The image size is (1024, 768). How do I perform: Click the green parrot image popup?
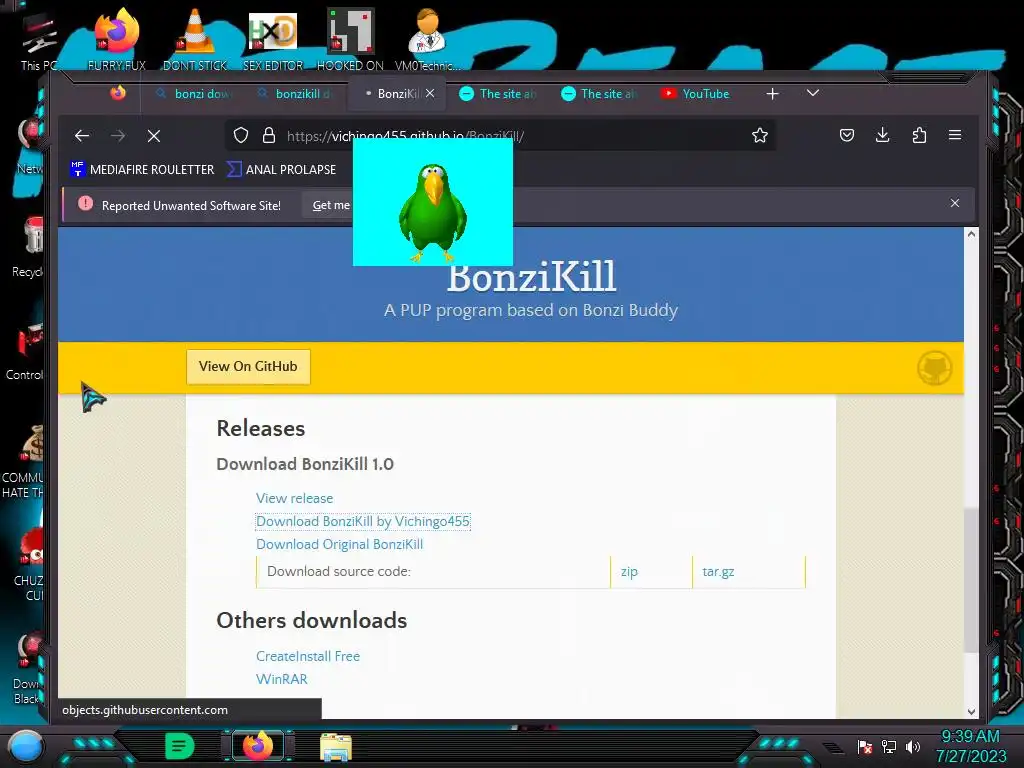(433, 202)
